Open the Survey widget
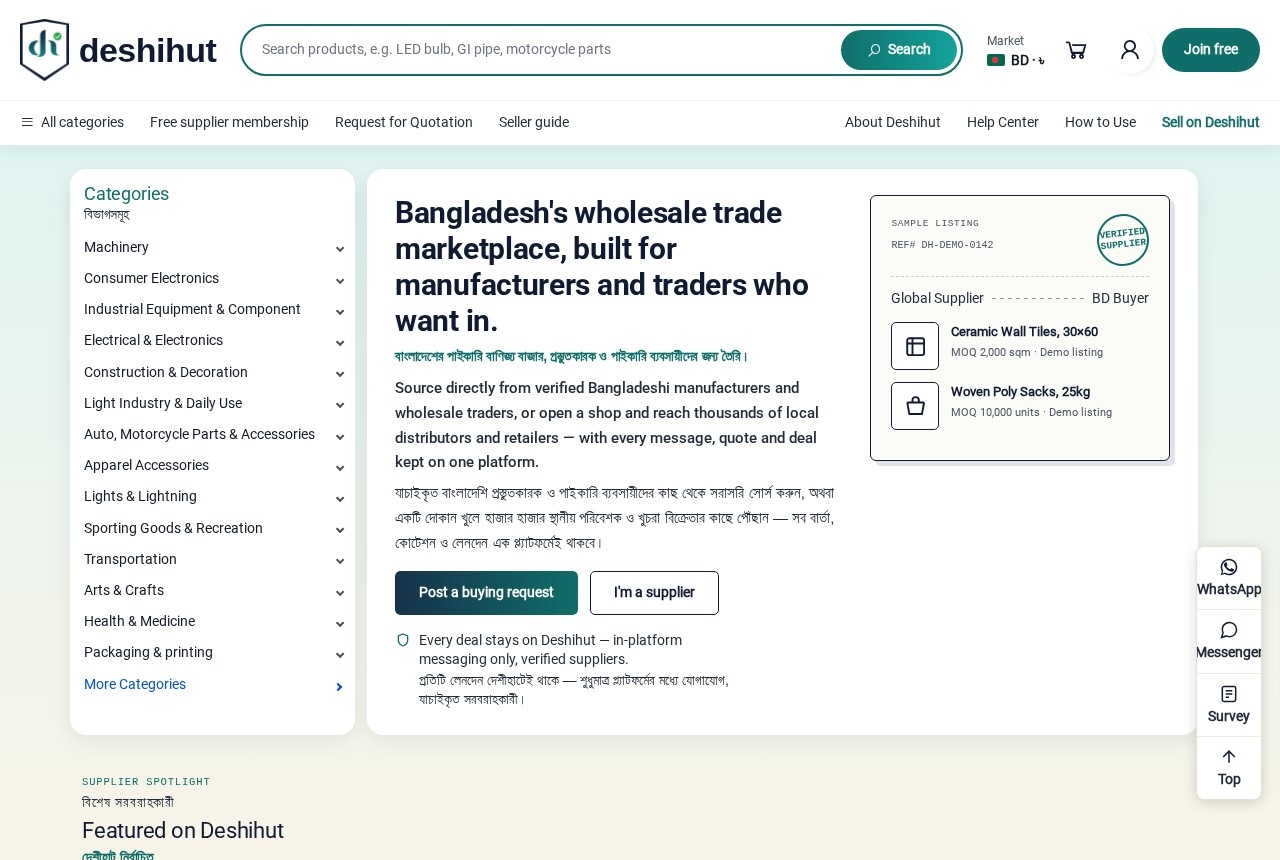 1229,705
